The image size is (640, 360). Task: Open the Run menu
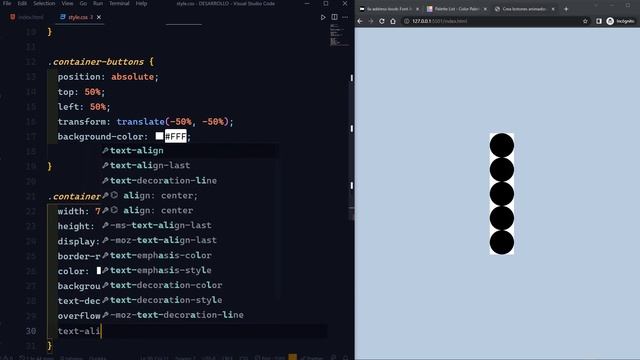(98, 3)
